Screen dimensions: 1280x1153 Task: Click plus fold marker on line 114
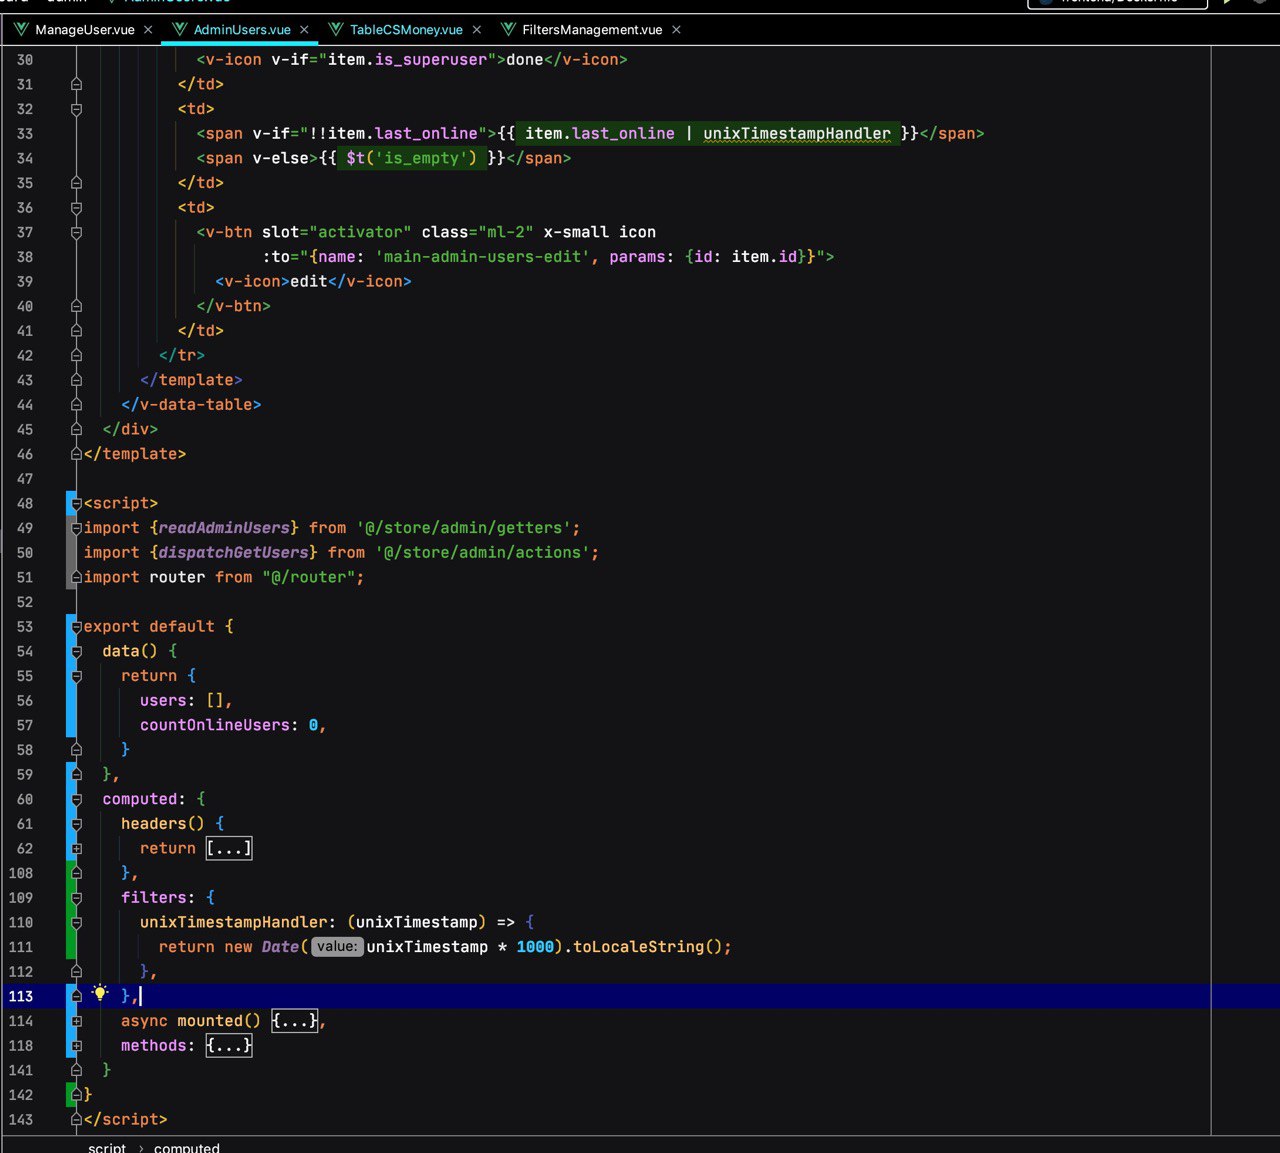(x=76, y=1021)
